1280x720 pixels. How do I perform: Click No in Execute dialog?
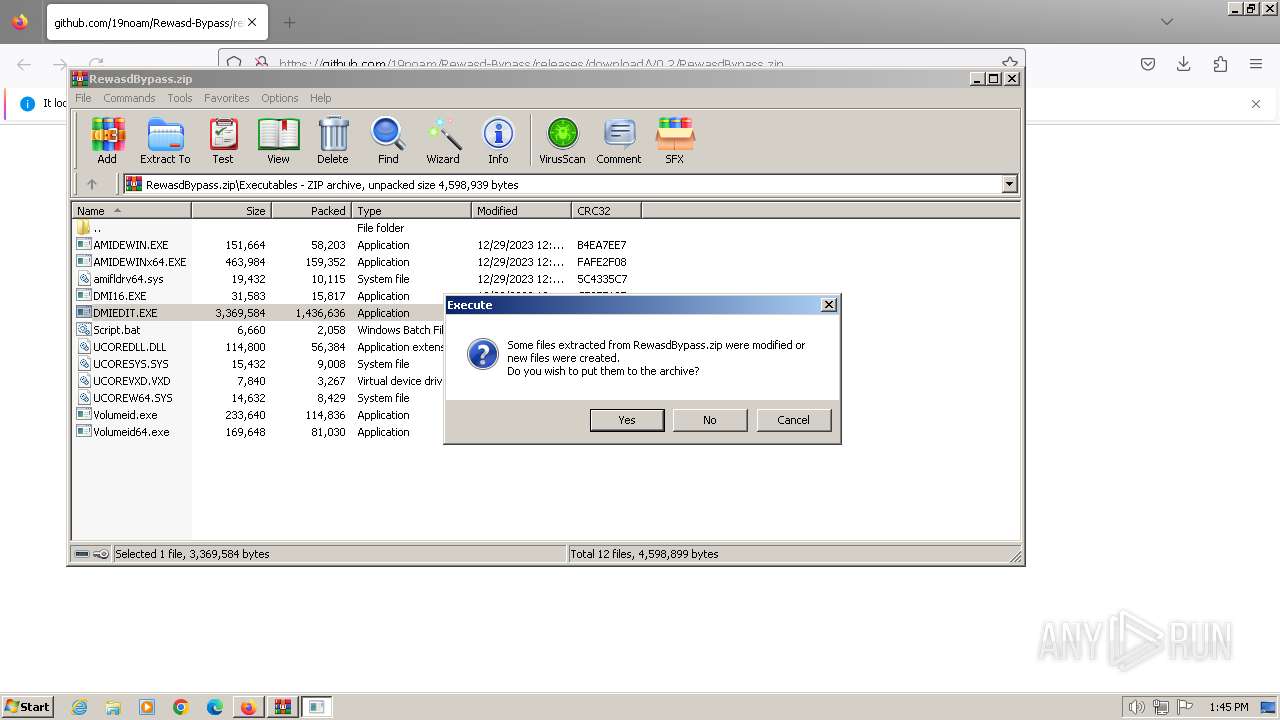coord(710,420)
